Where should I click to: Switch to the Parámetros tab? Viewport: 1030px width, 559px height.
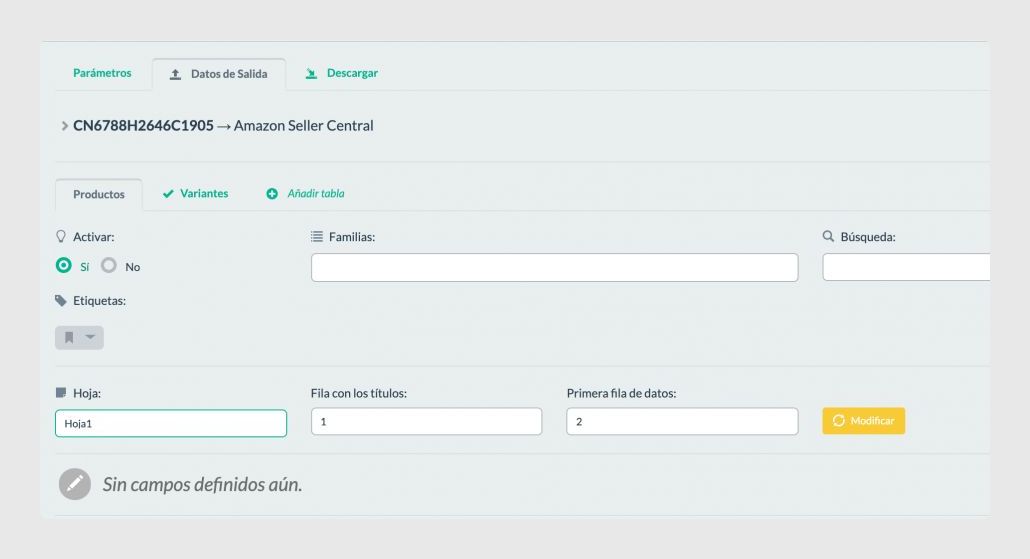tap(102, 73)
